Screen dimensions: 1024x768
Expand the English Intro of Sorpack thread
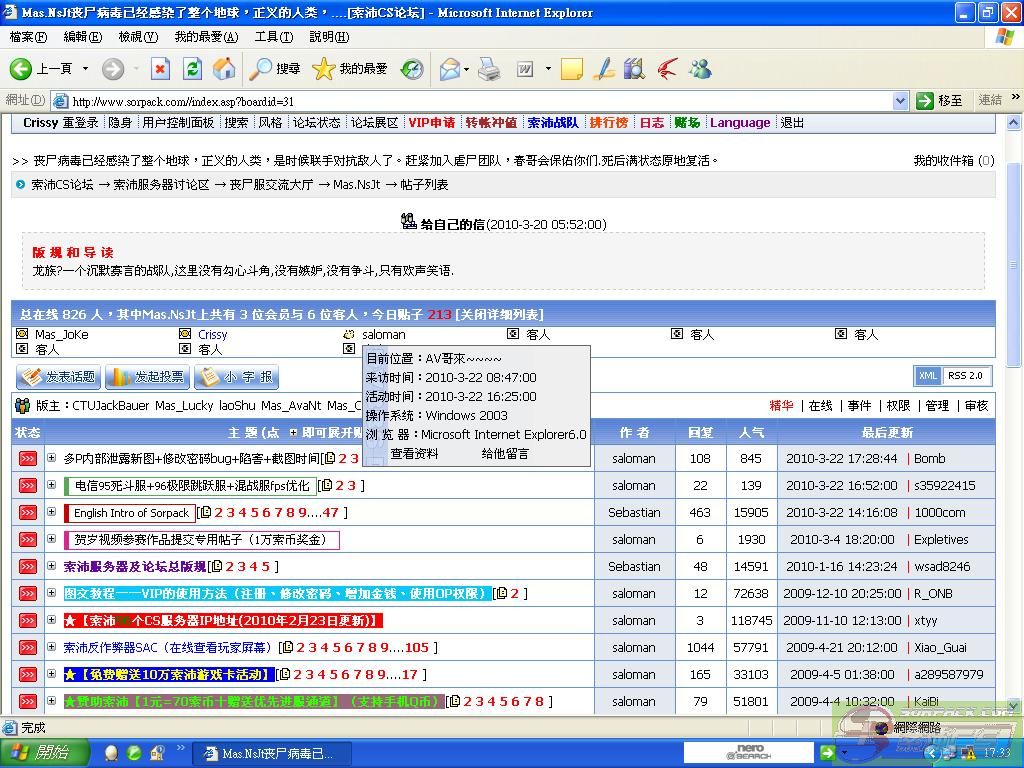(x=52, y=512)
